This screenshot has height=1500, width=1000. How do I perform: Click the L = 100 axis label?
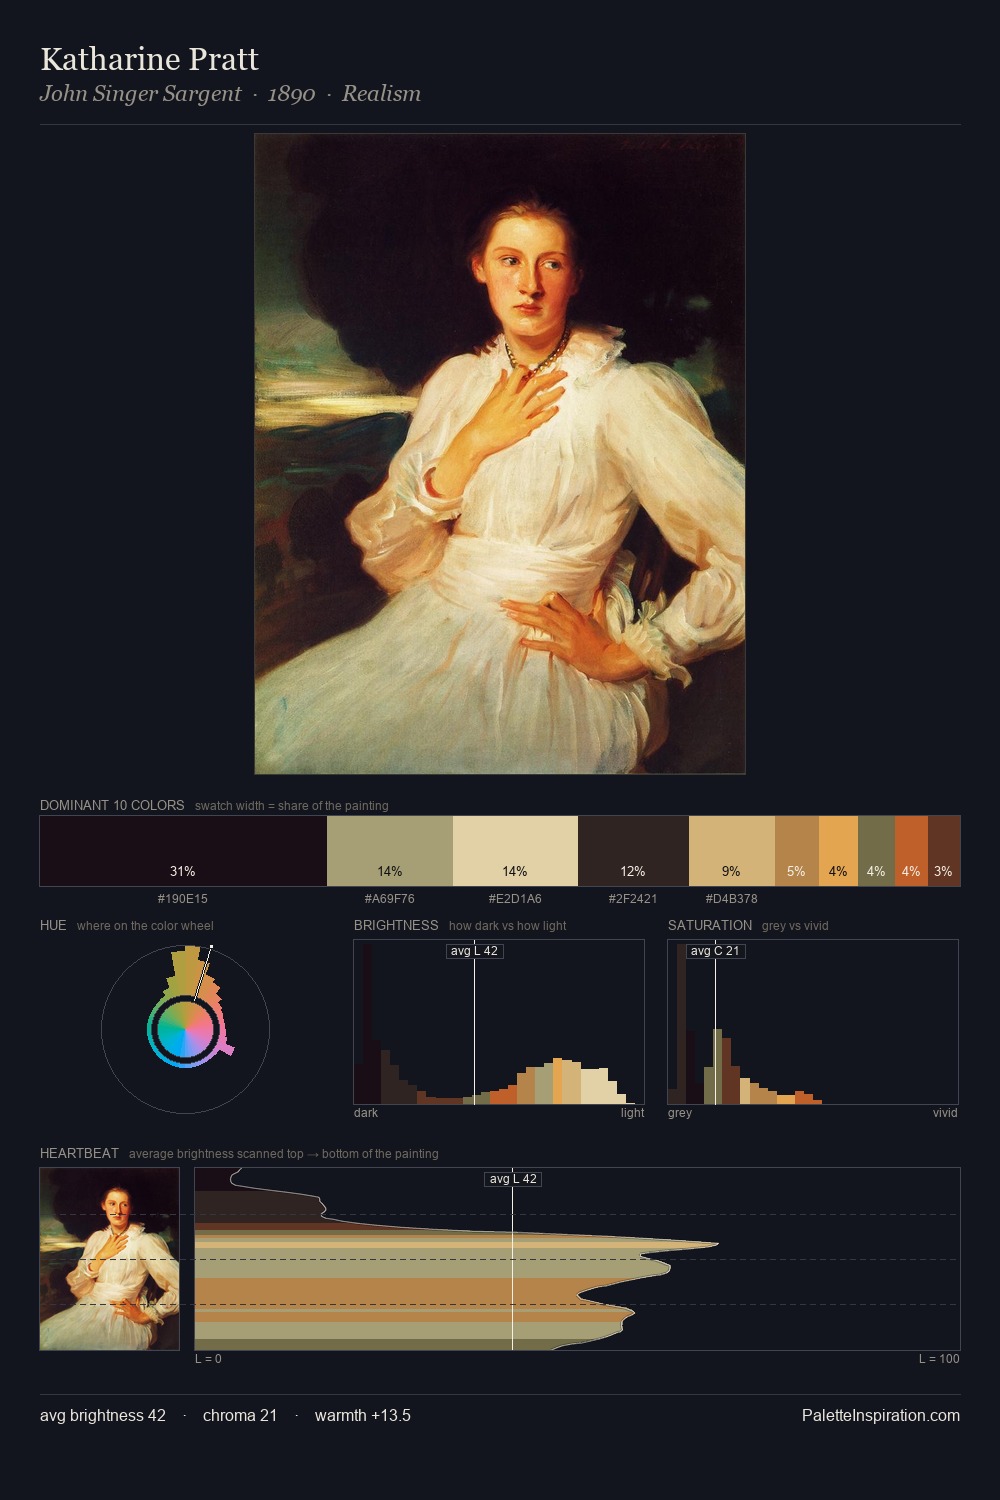[x=939, y=1359]
